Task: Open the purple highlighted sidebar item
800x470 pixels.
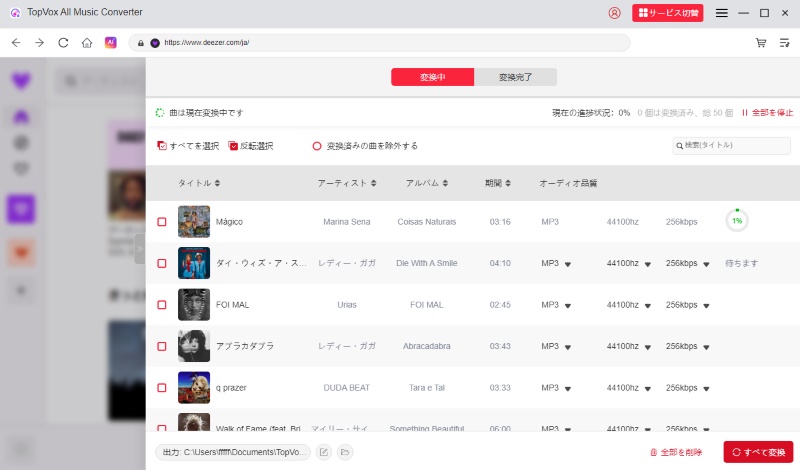Action: click(x=21, y=209)
